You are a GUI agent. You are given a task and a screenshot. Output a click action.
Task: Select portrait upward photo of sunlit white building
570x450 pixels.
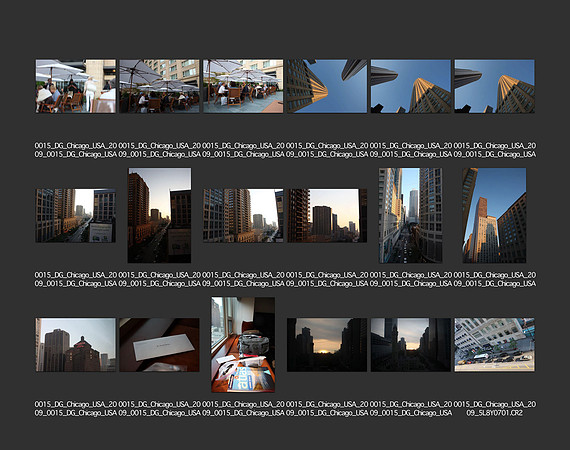tap(494, 215)
